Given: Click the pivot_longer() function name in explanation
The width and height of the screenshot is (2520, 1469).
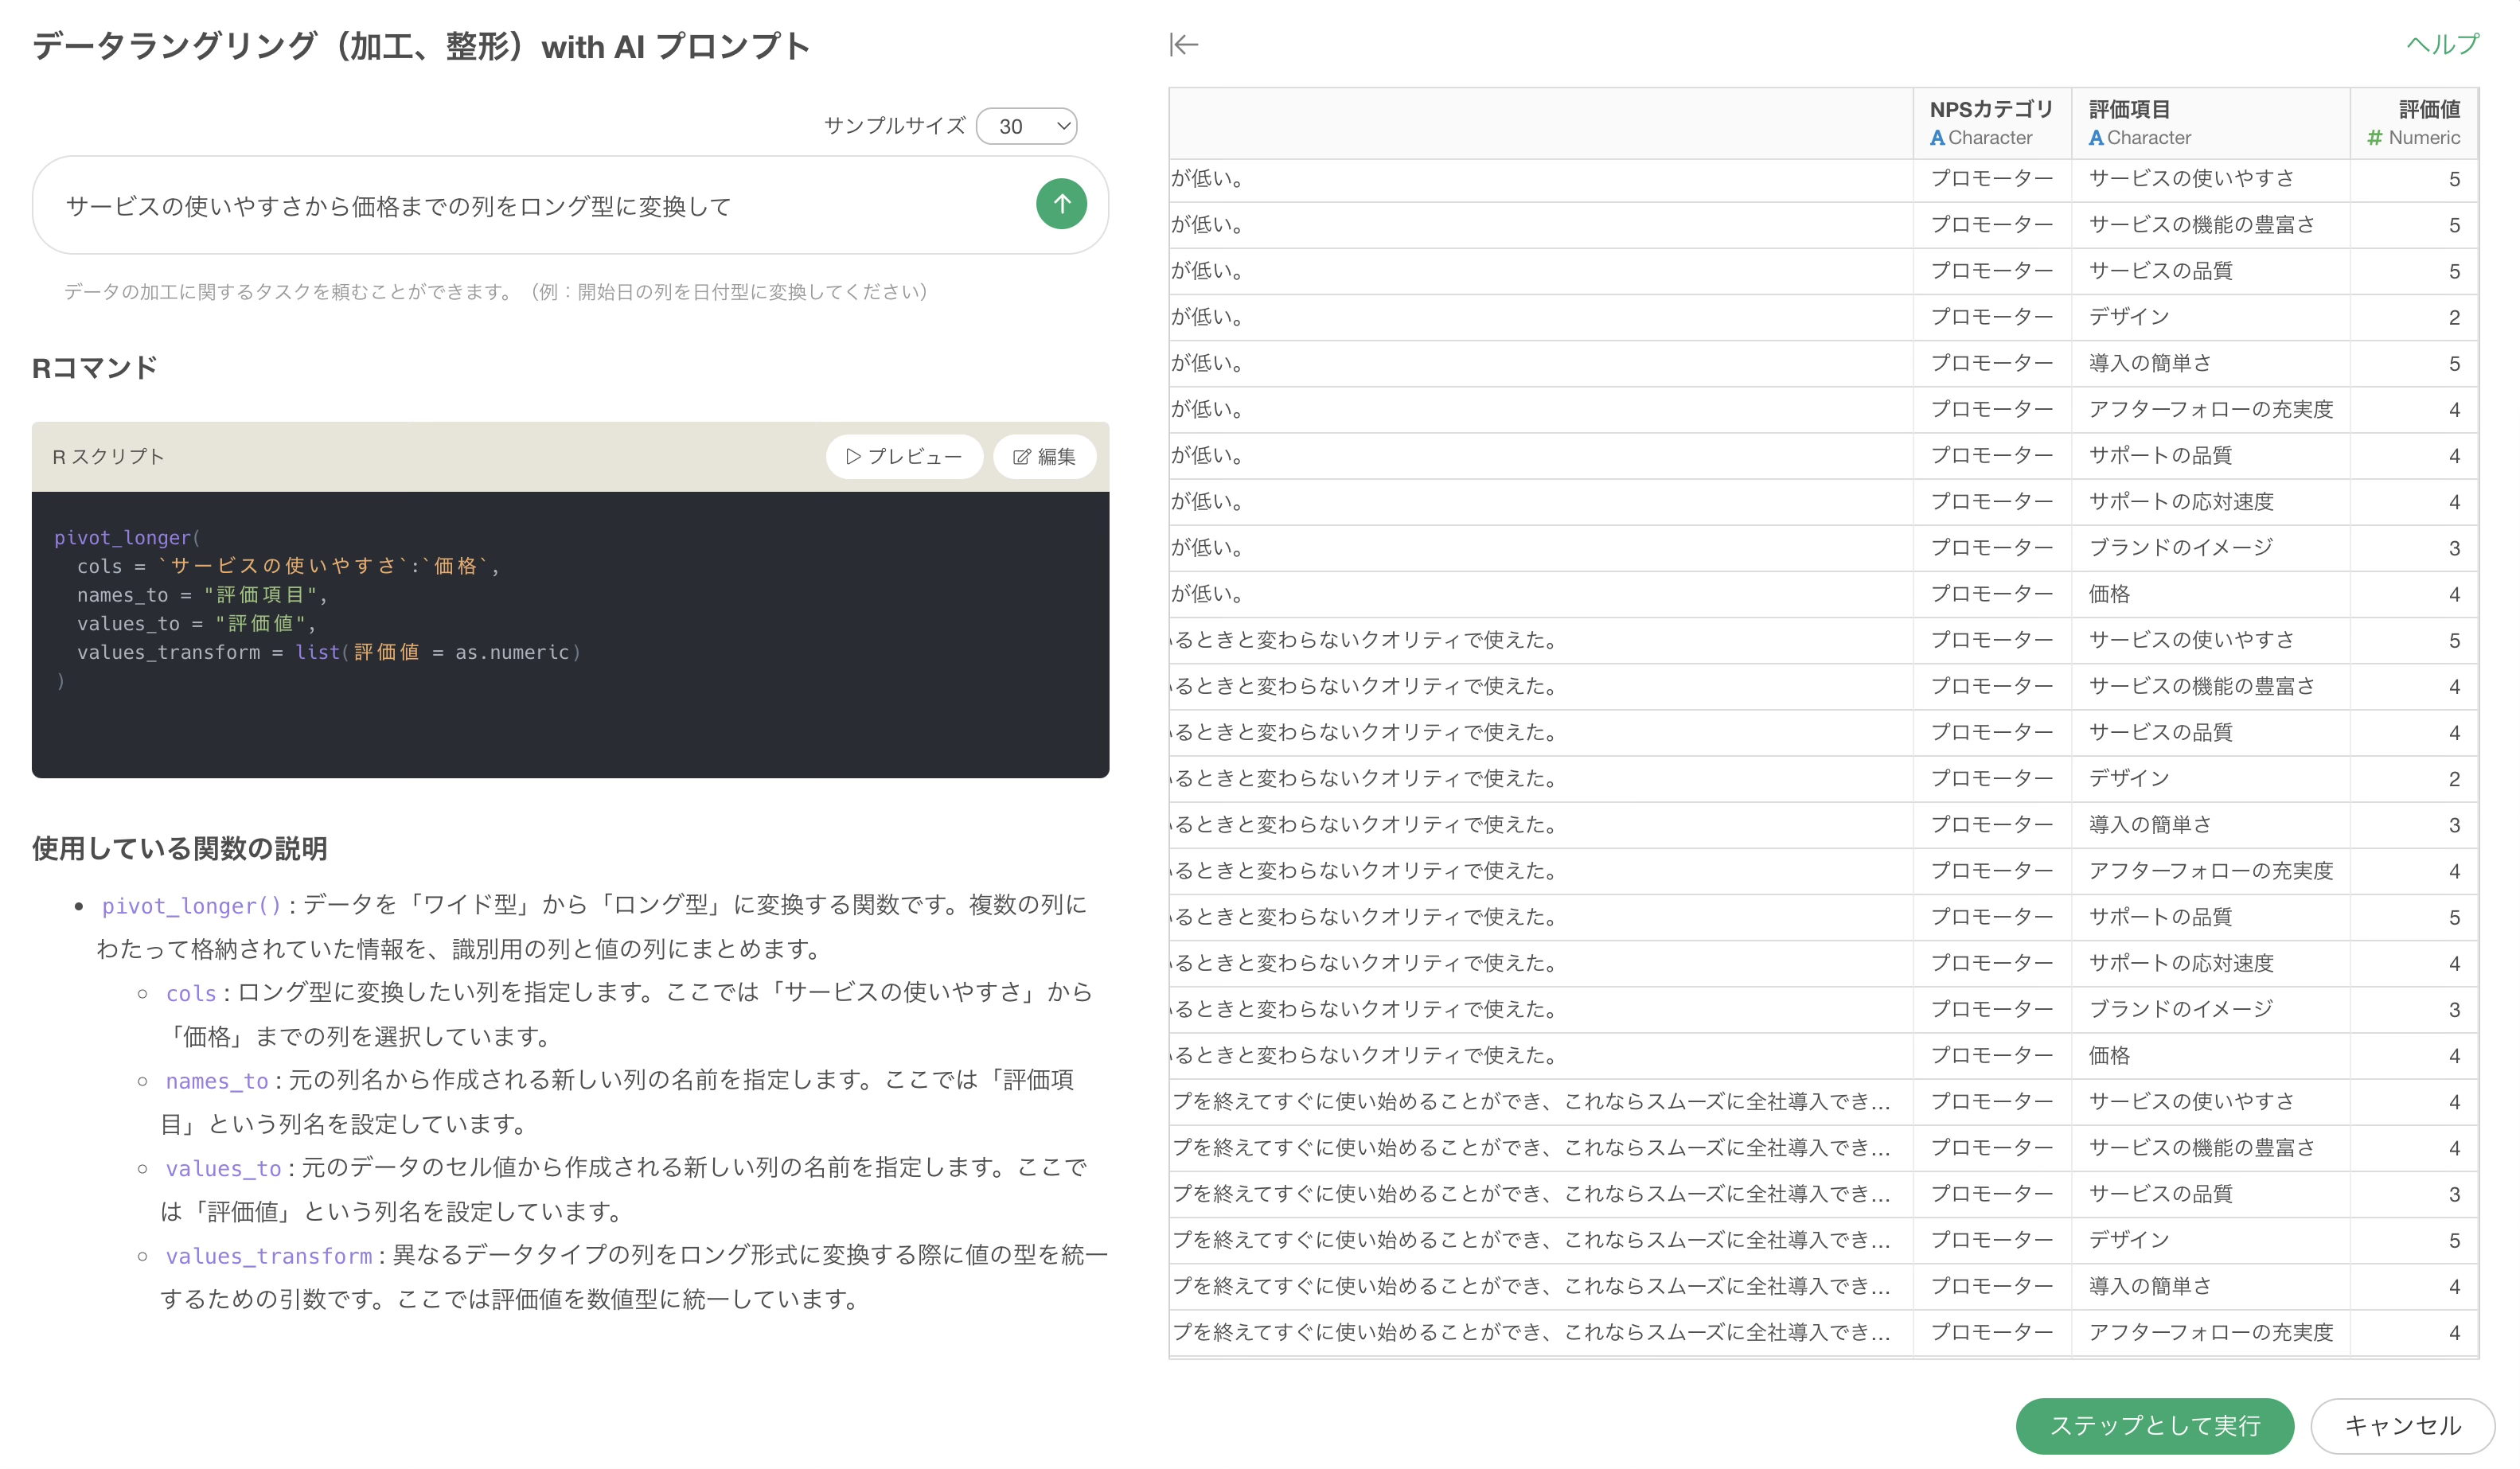Looking at the screenshot, I should pos(192,906).
